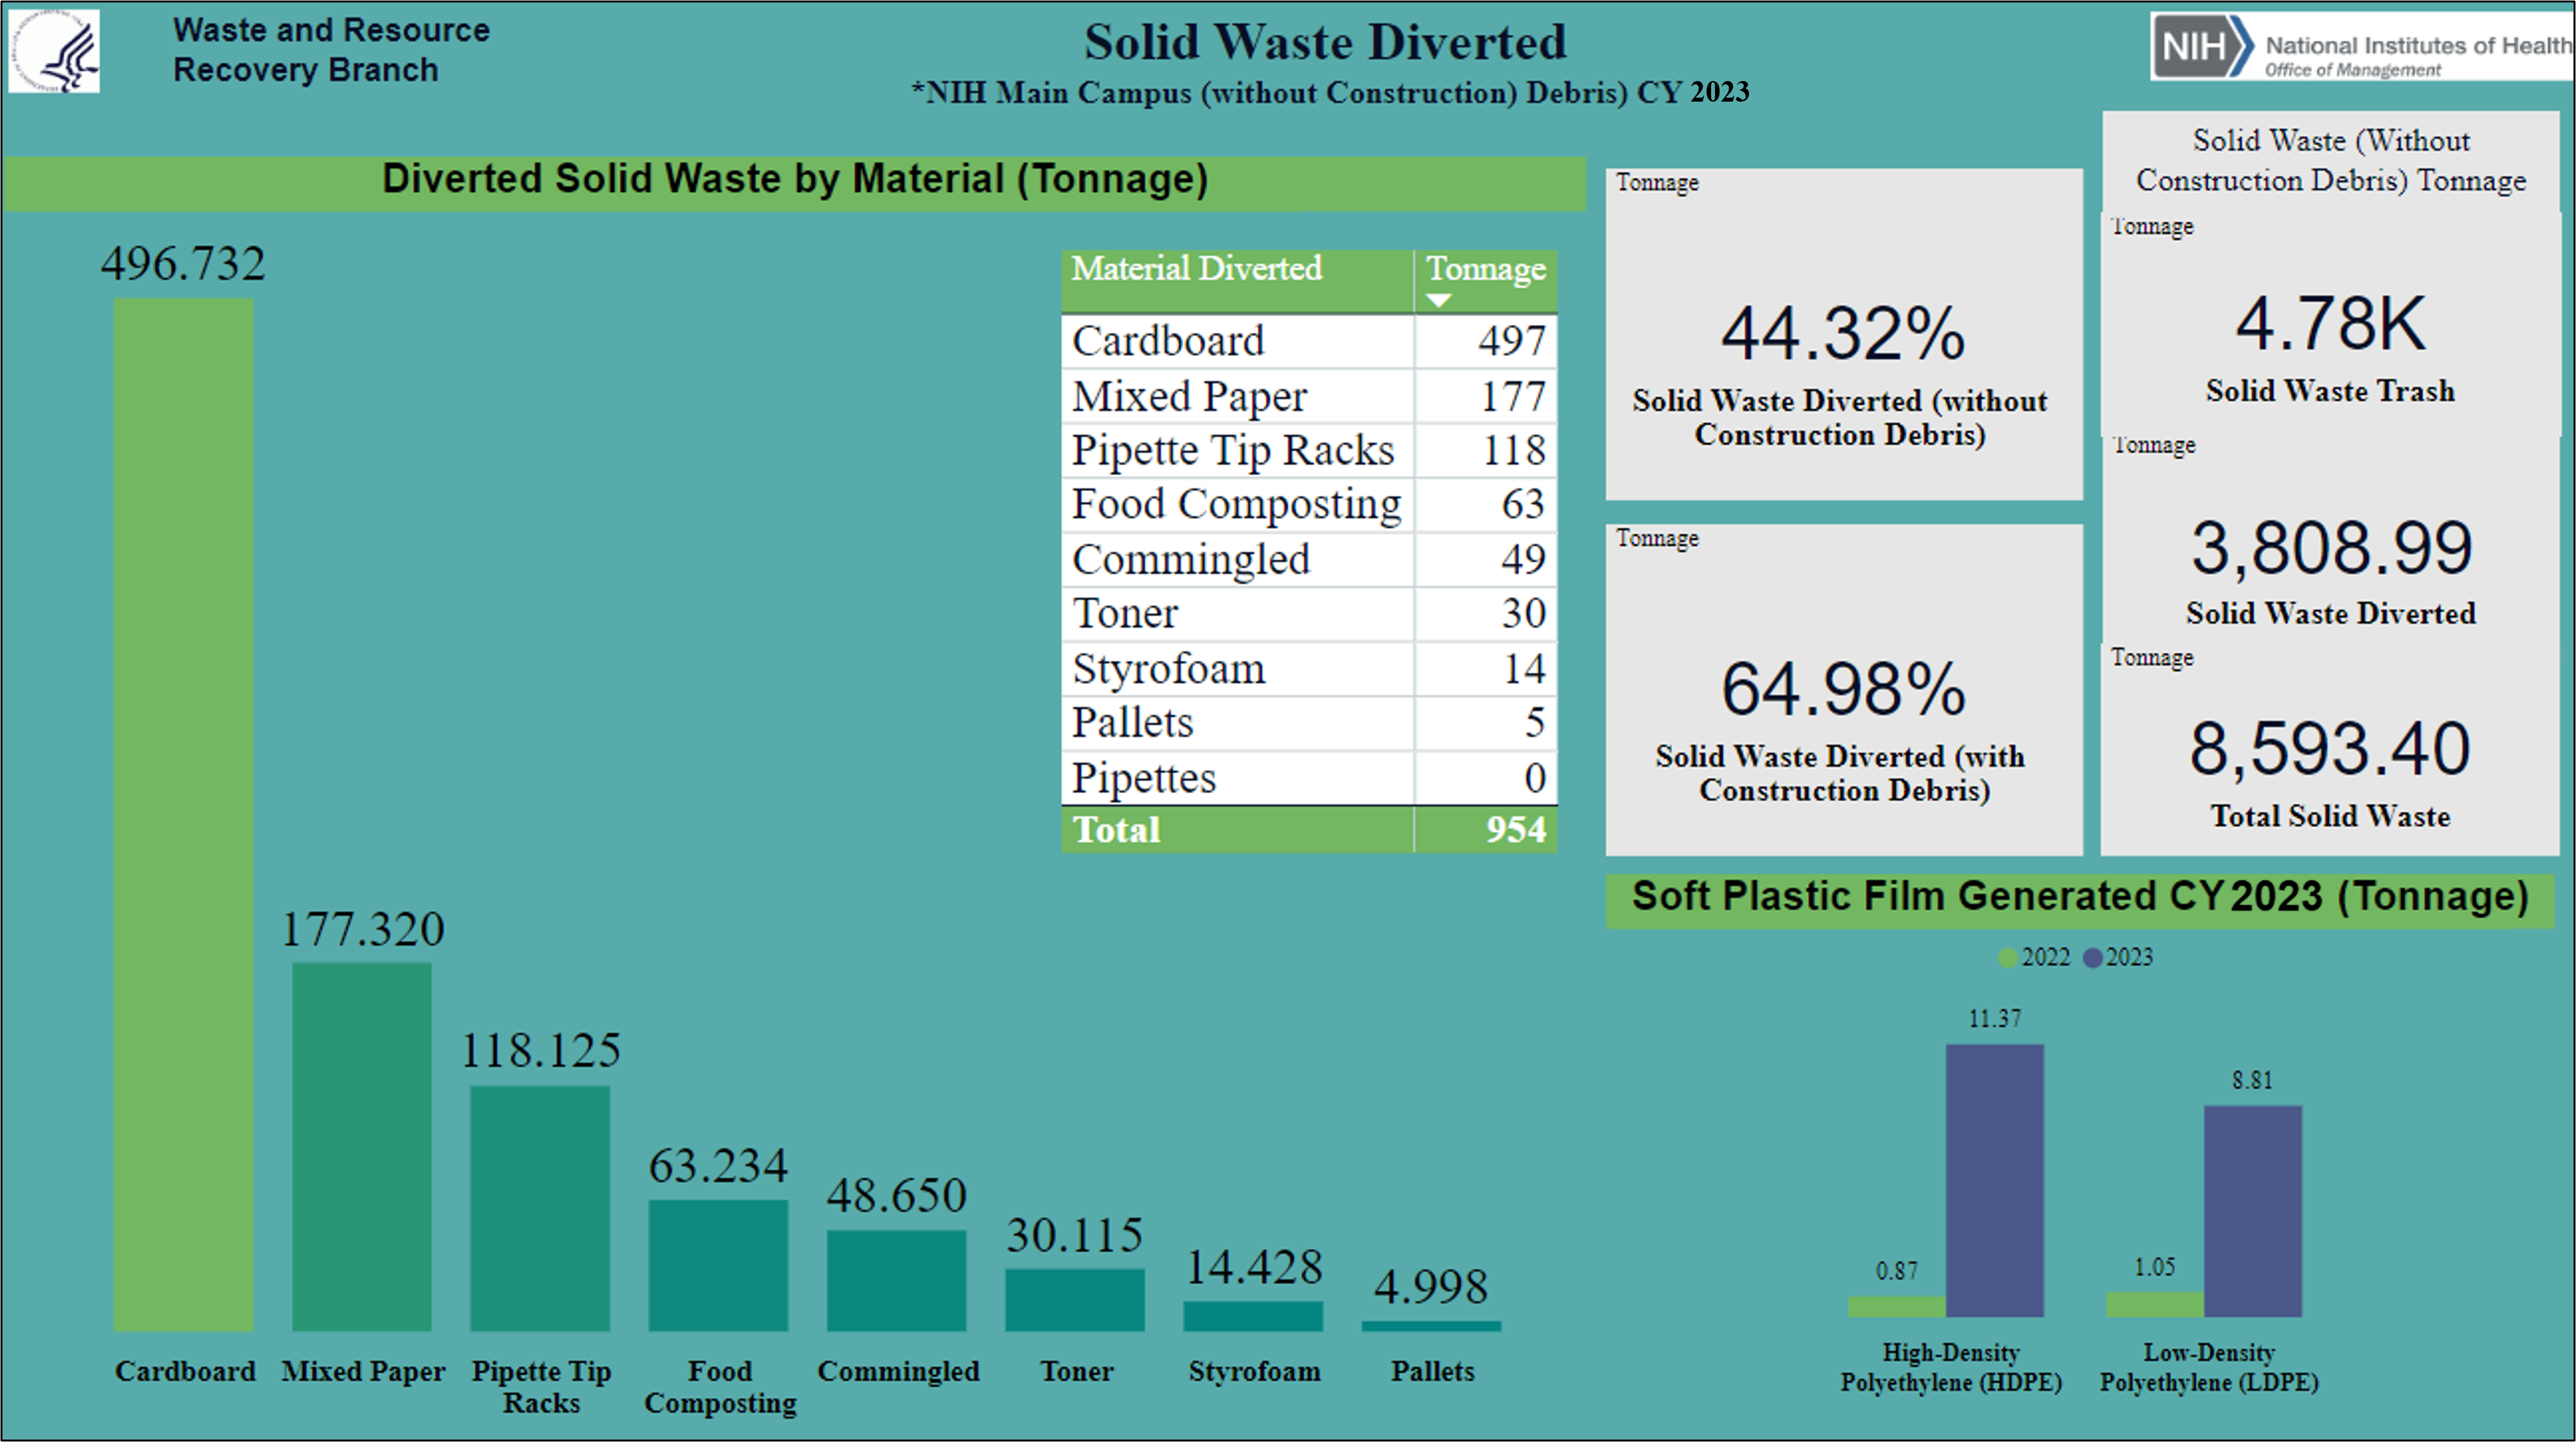
Task: Click the 44.32% Solid Waste Diverted card
Action: [x=1844, y=334]
